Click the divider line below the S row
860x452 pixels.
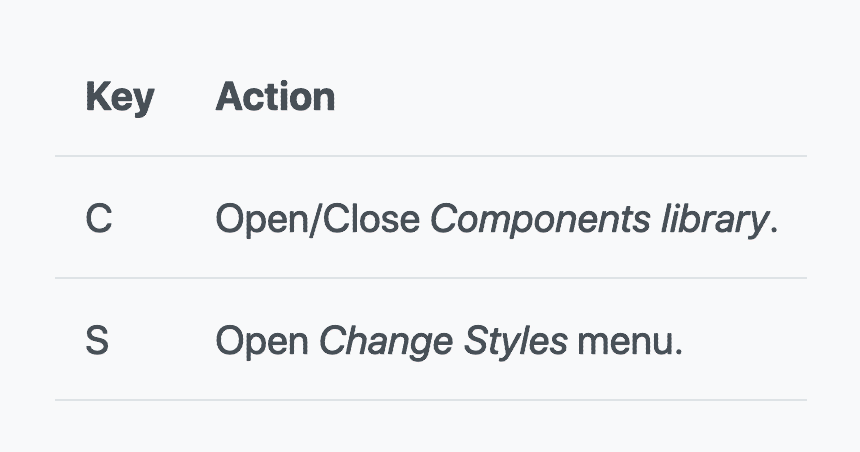(431, 400)
